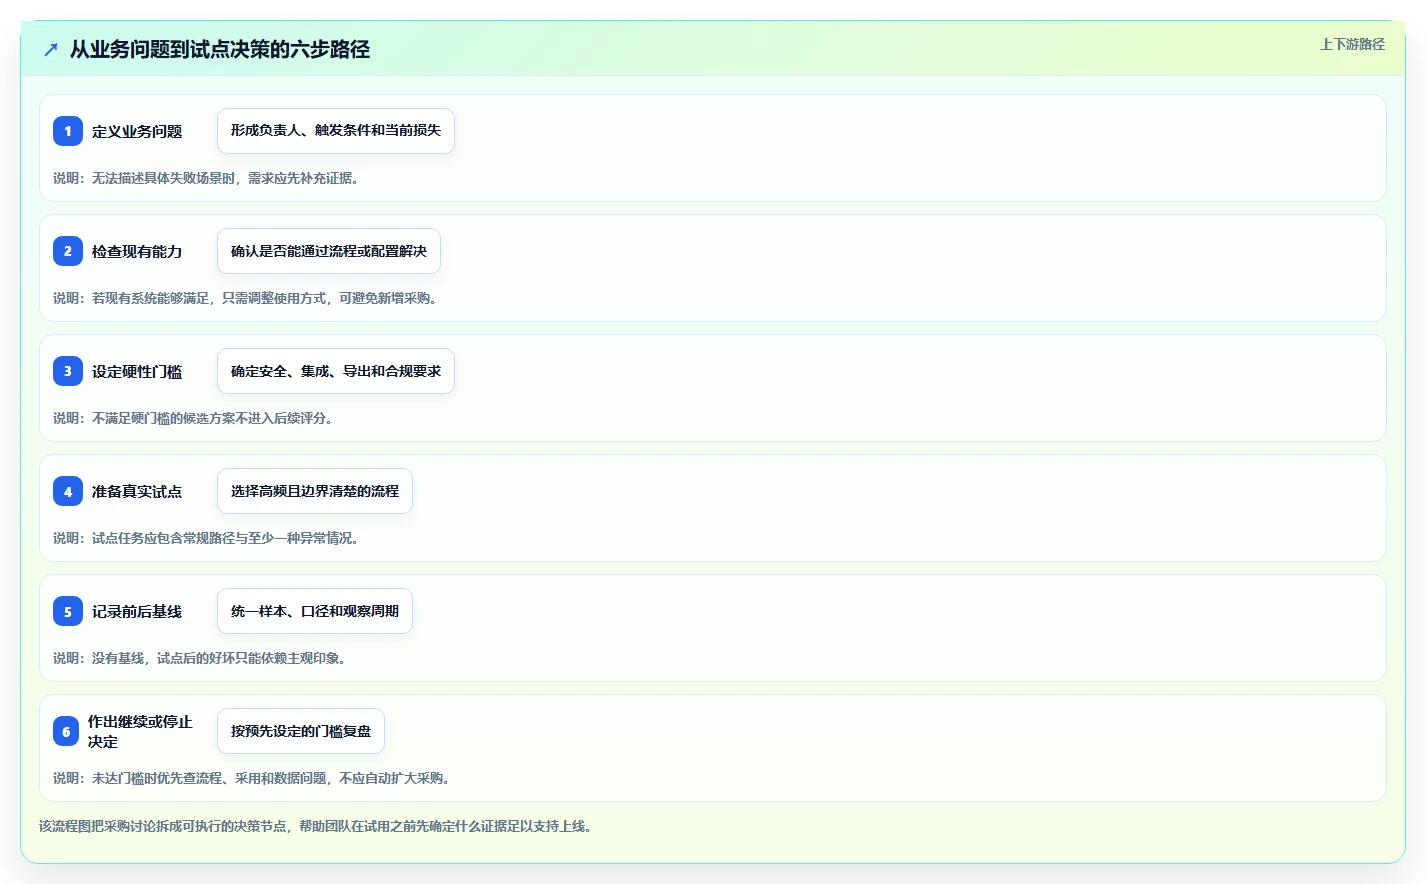This screenshot has height=884, width=1426.
Task: Click the step 4 number badge
Action: click(x=68, y=491)
